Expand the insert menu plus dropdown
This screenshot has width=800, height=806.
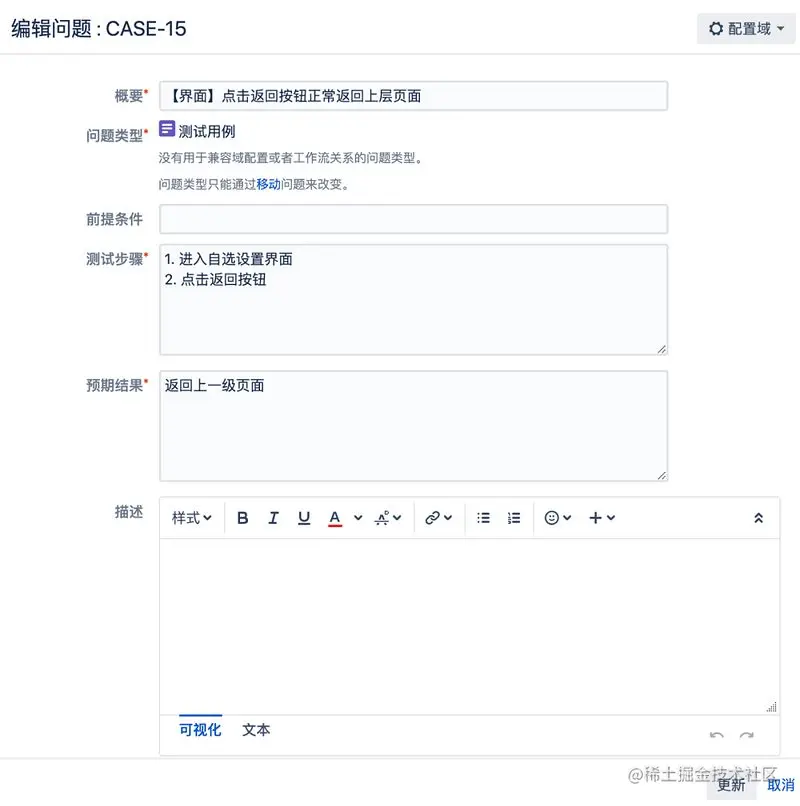pyautogui.click(x=597, y=517)
